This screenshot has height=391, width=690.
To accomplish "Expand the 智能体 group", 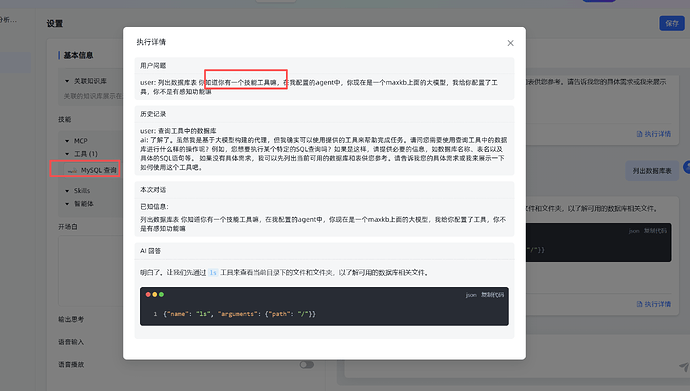I will [x=67, y=204].
